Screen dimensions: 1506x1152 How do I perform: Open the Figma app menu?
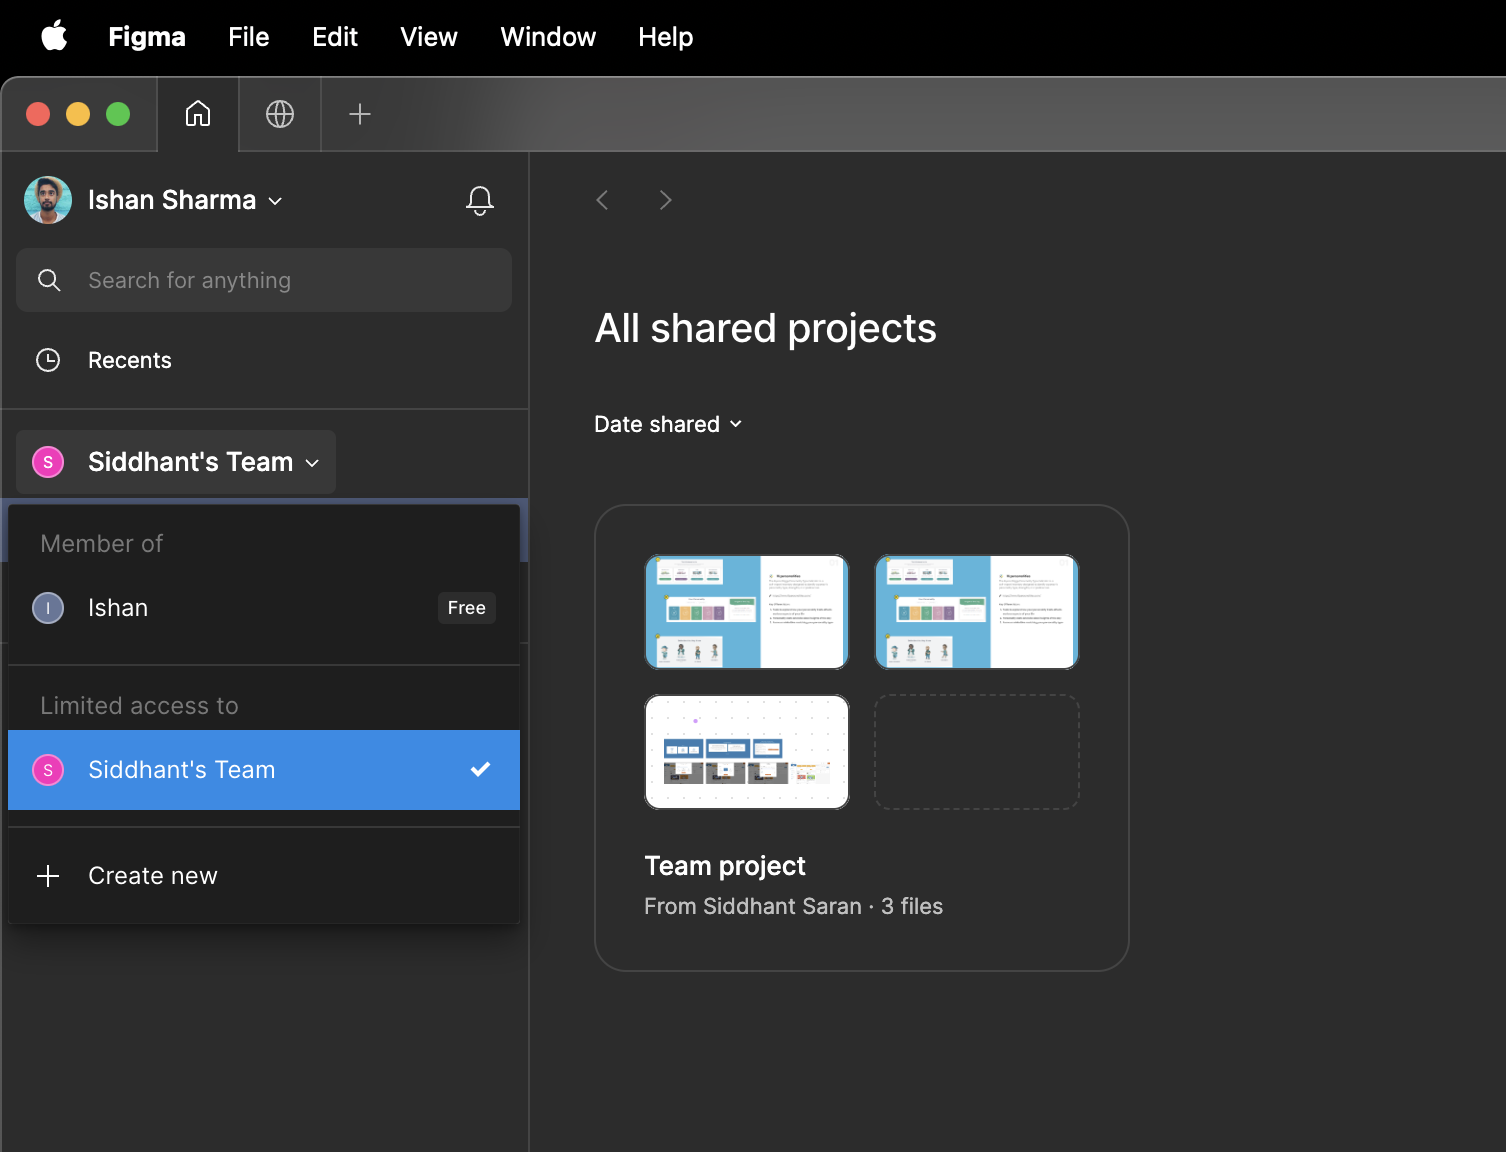(147, 37)
